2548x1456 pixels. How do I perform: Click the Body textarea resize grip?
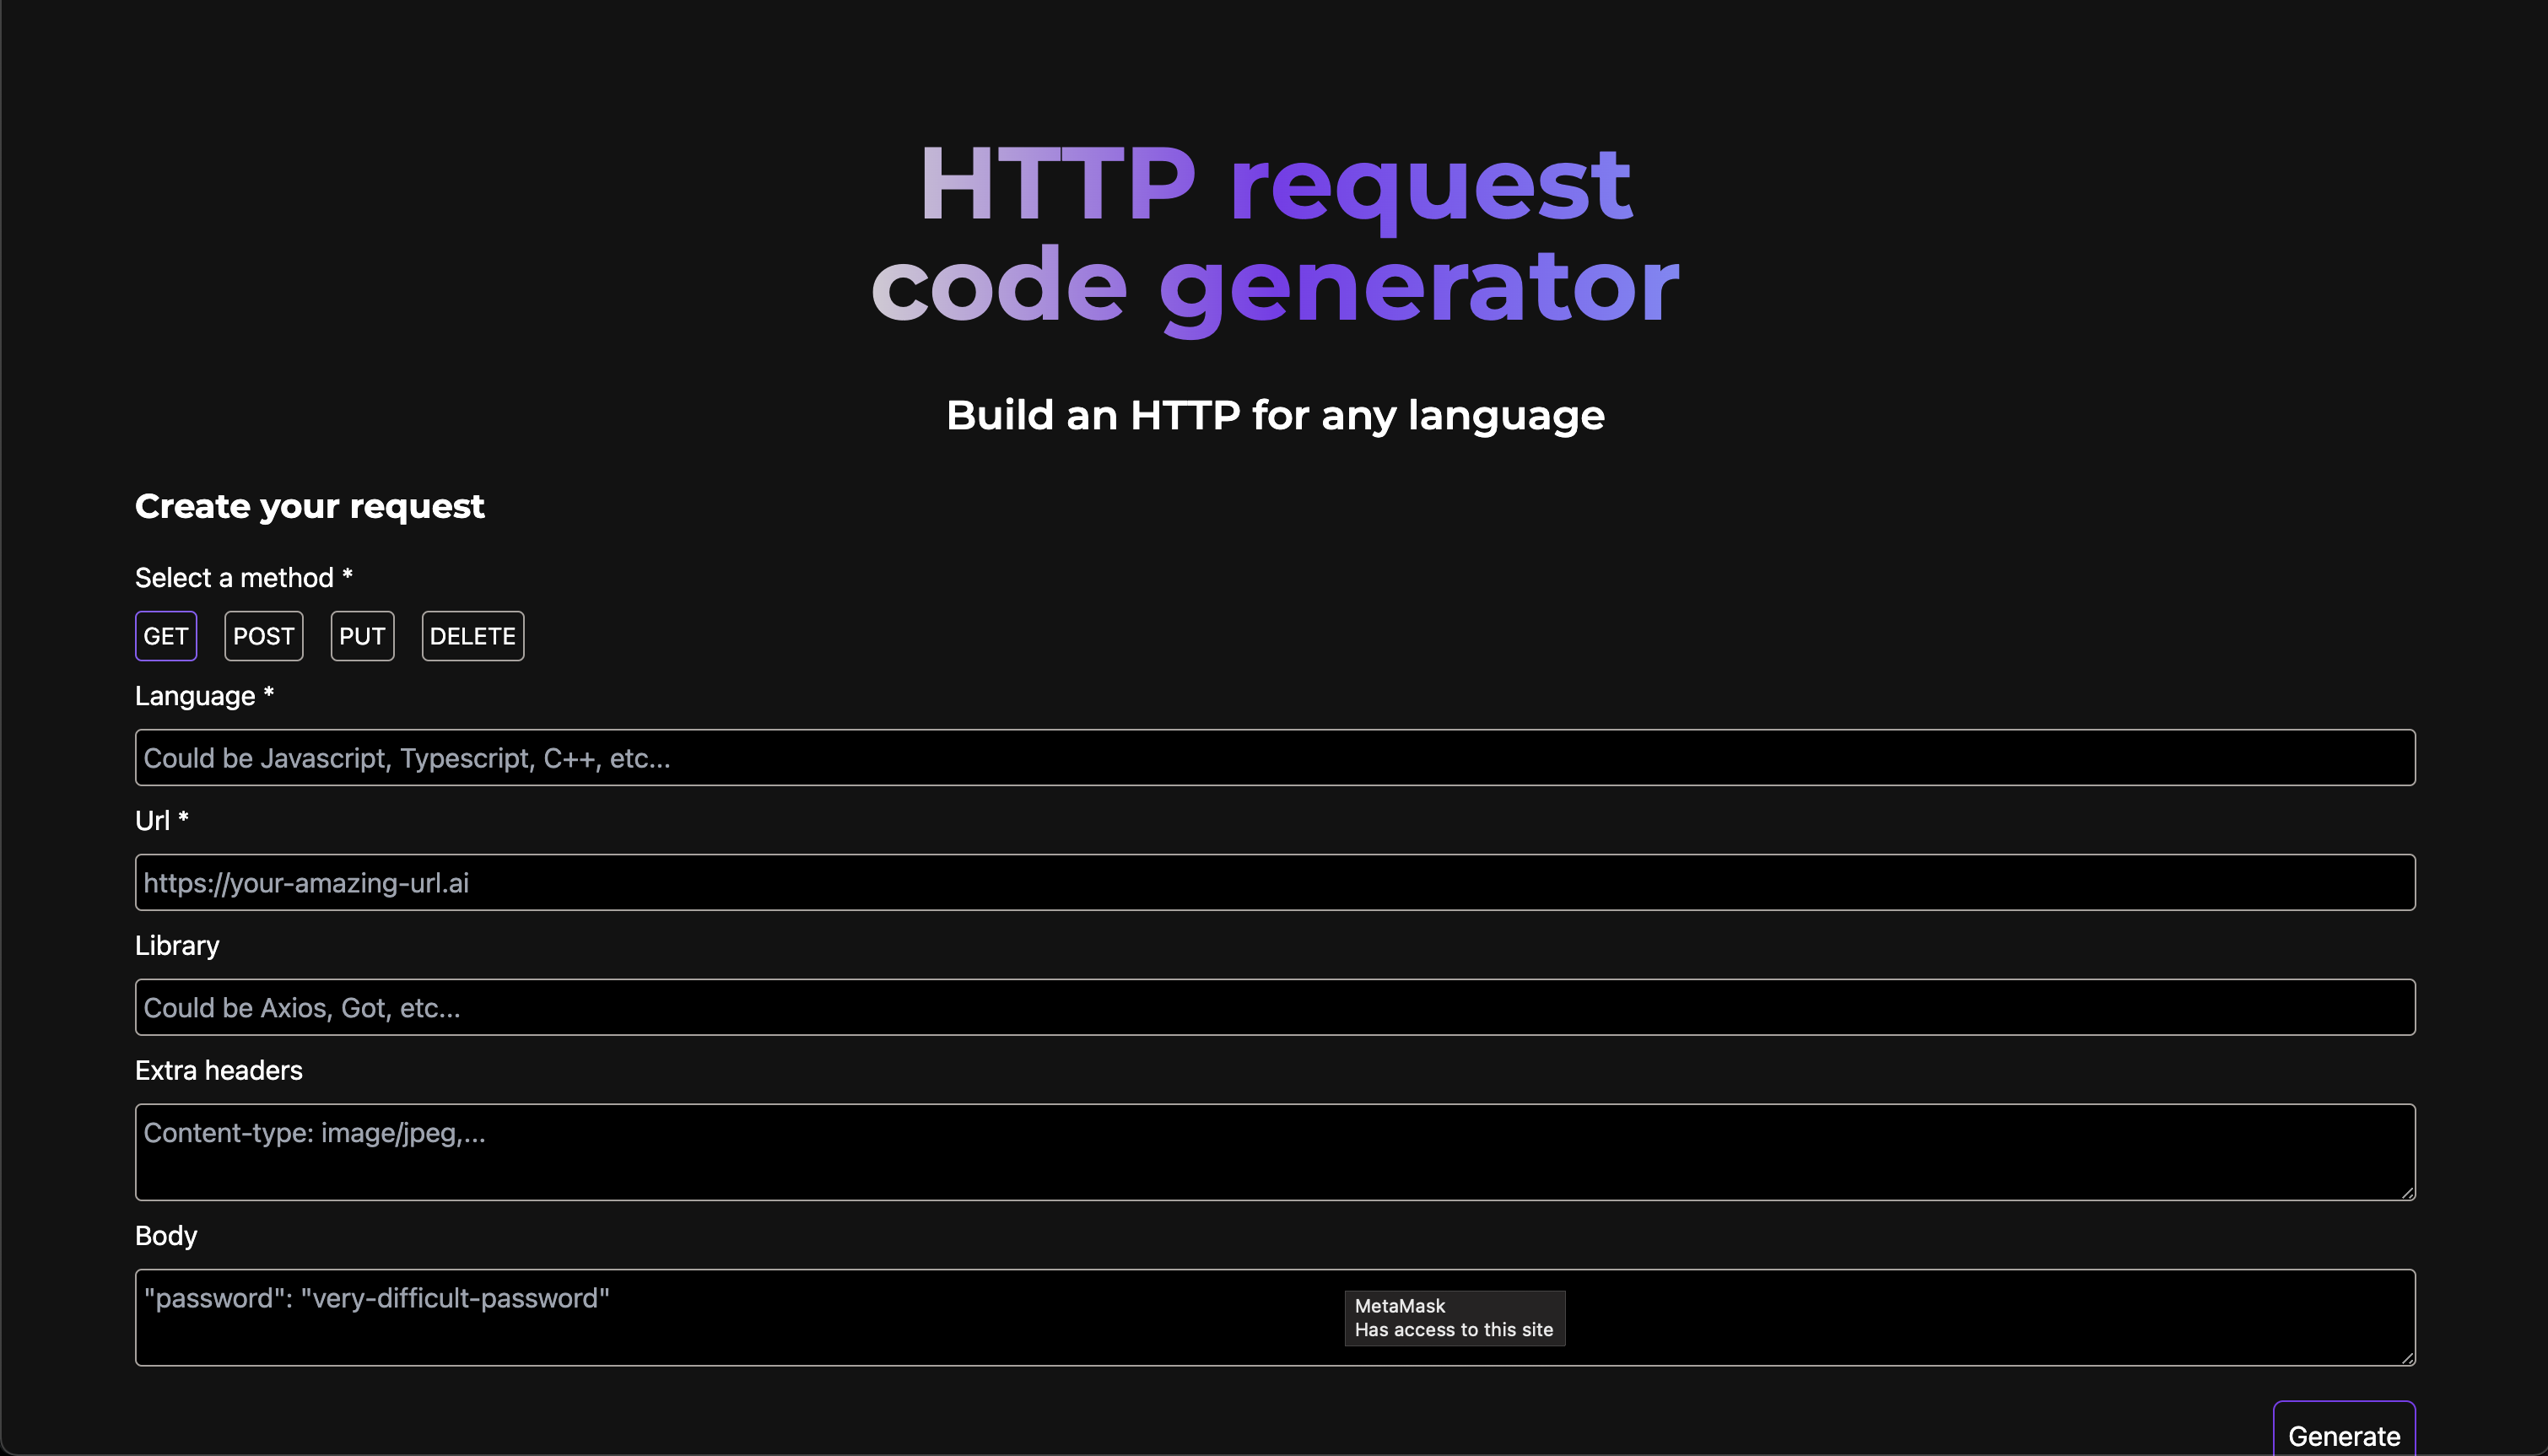click(x=2407, y=1357)
